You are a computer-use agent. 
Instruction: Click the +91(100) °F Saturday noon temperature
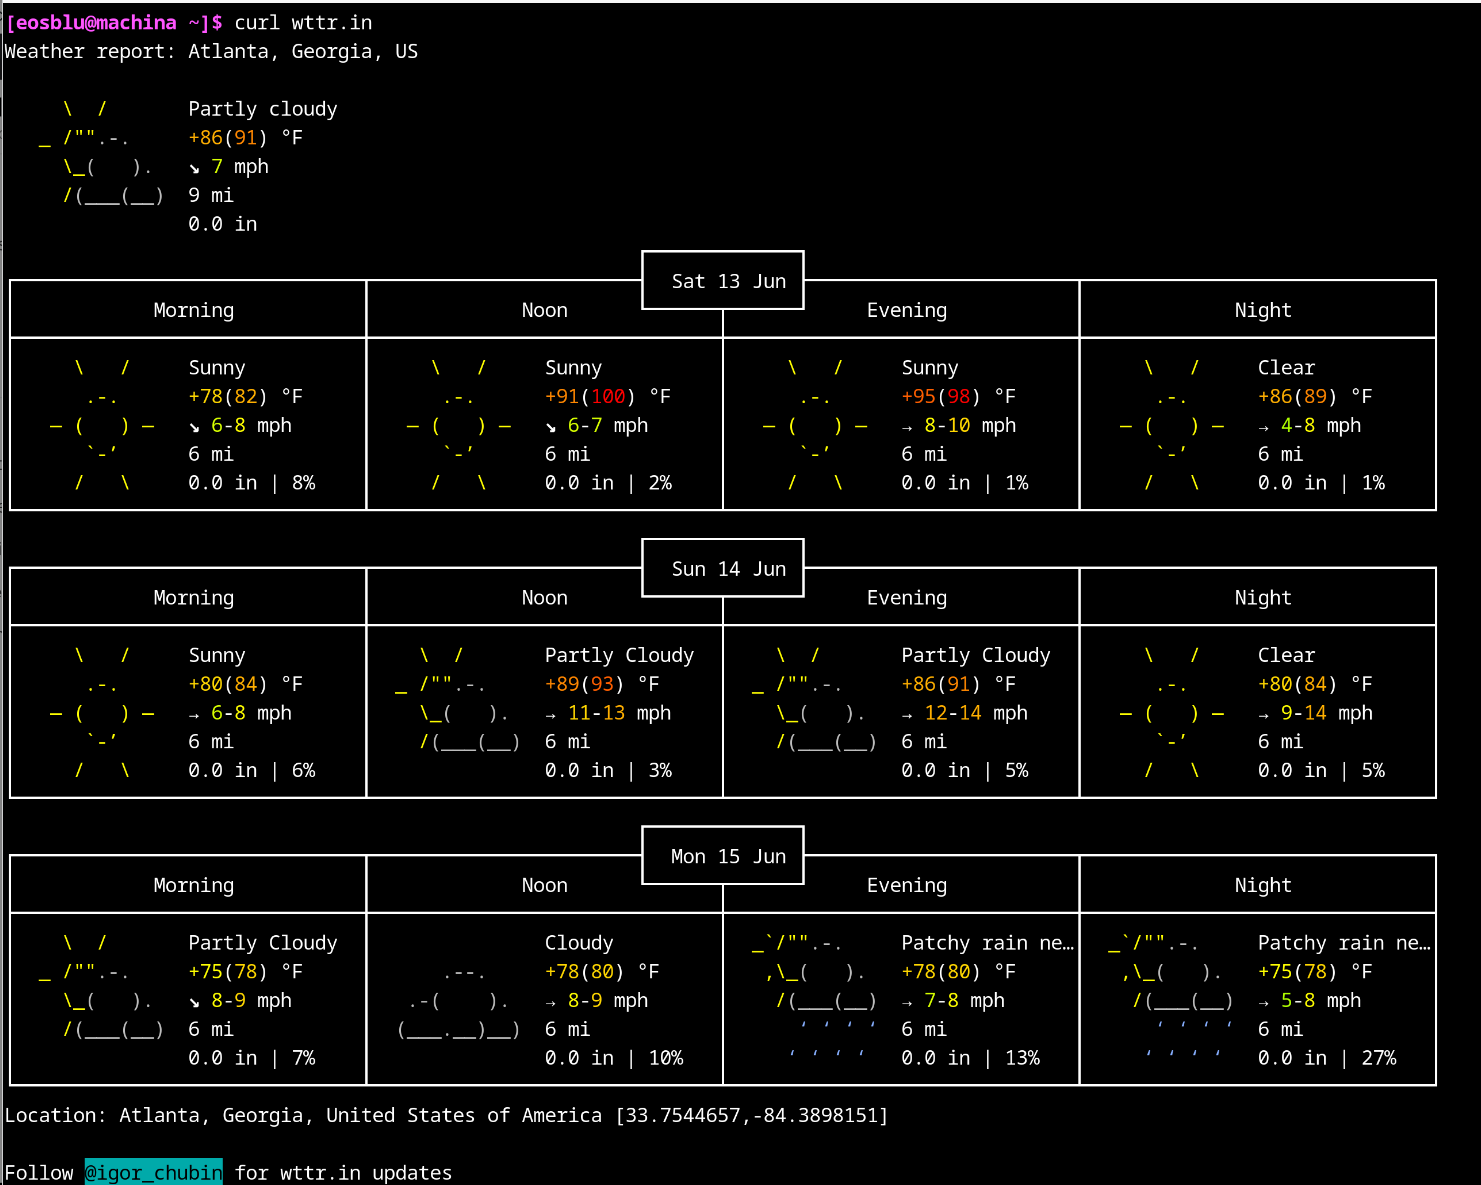pos(608,396)
